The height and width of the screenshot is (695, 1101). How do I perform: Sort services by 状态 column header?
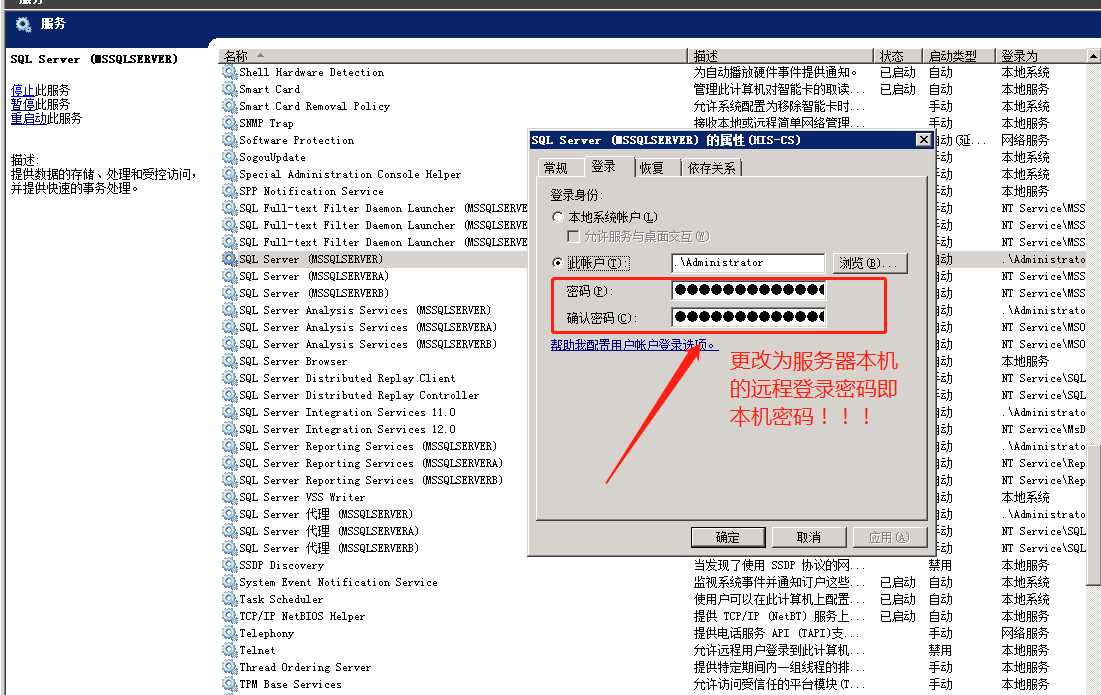point(898,56)
